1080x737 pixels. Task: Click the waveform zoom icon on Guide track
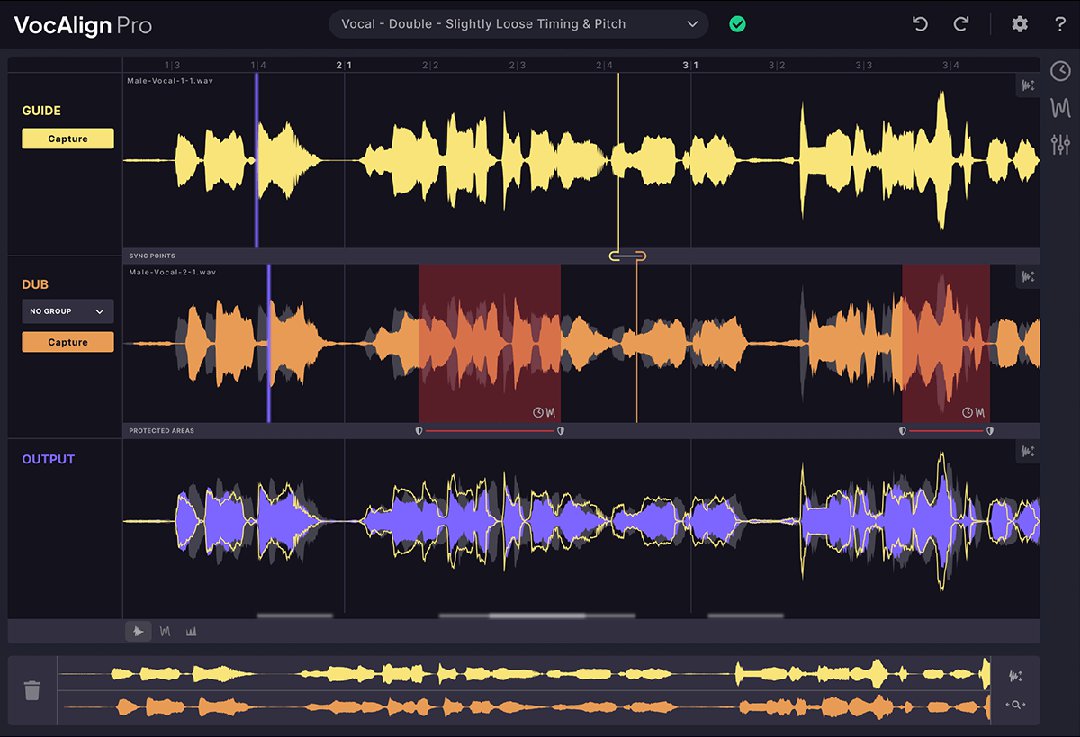(1027, 85)
